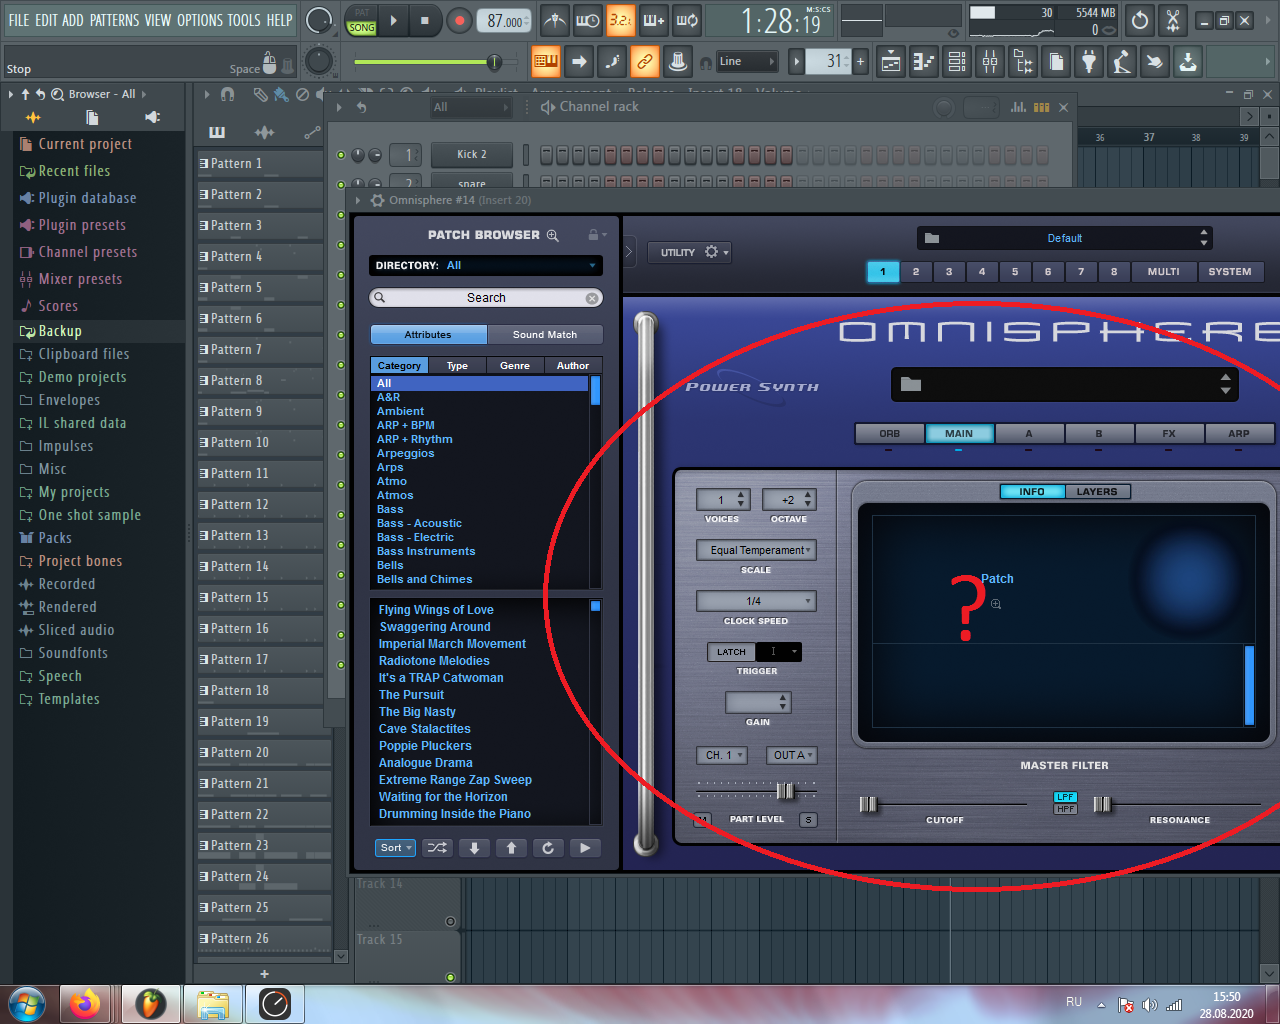
Task: Open the metronome toggle icon
Action: point(554,20)
